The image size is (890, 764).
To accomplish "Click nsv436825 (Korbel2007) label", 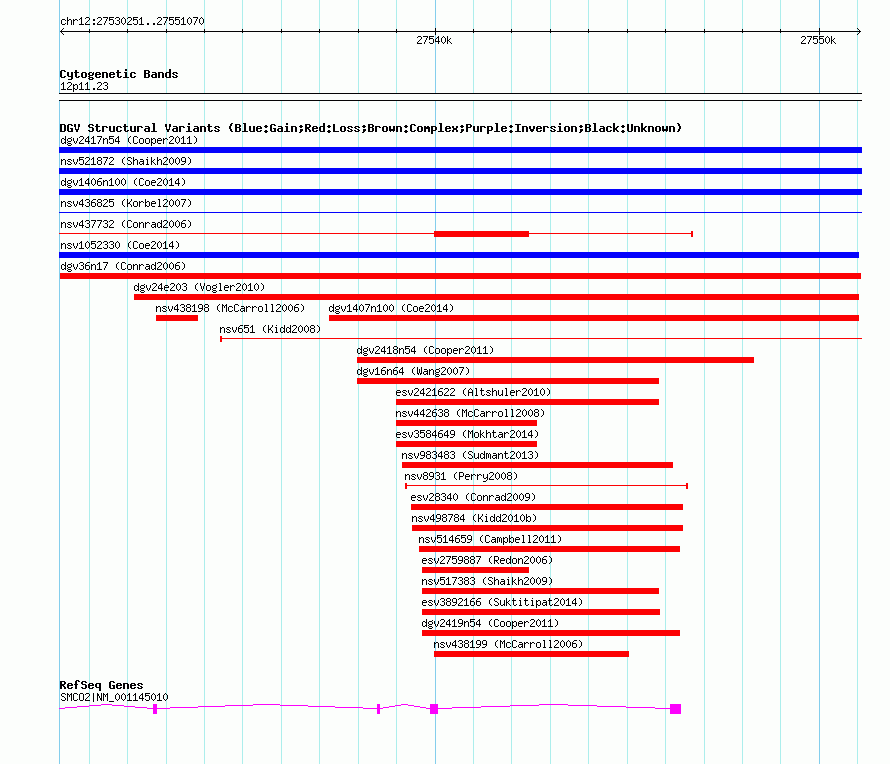I will point(126,203).
